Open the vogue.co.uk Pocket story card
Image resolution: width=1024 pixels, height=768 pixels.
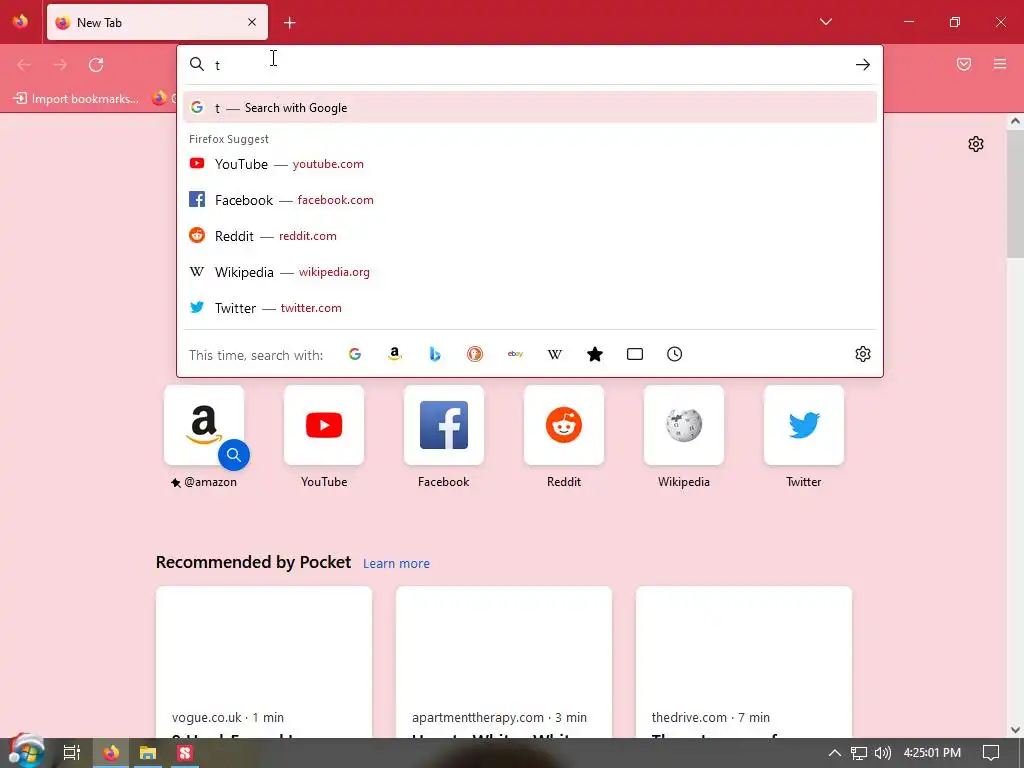tap(264, 662)
